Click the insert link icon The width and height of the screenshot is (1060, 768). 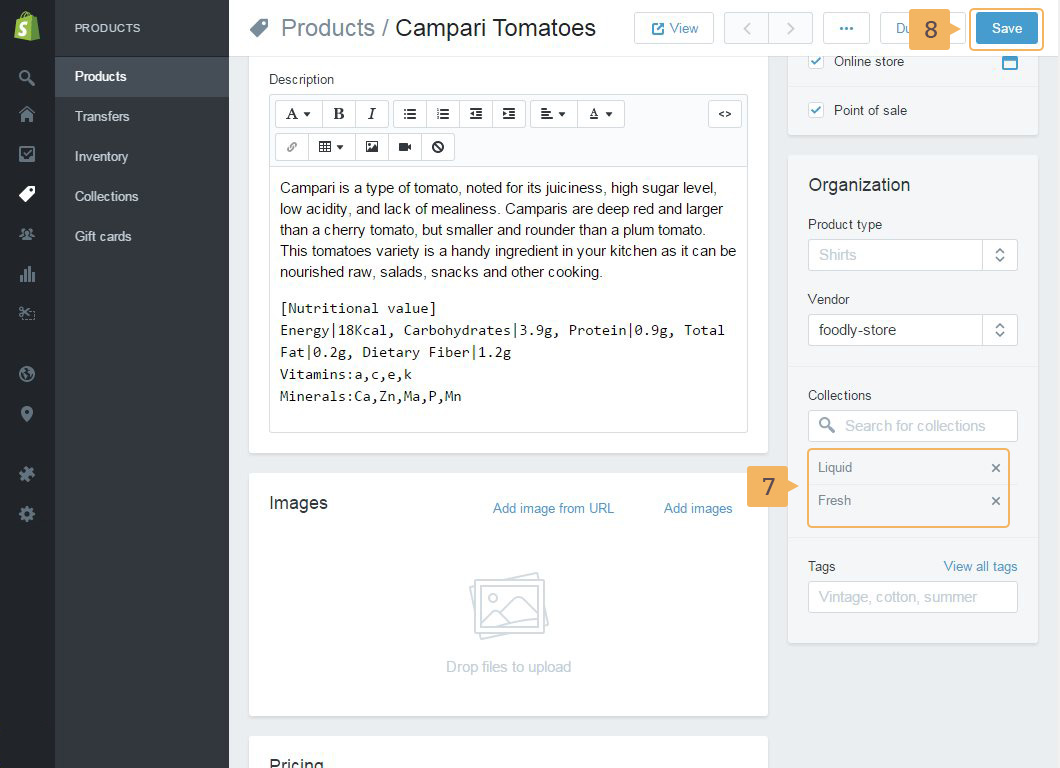point(292,147)
